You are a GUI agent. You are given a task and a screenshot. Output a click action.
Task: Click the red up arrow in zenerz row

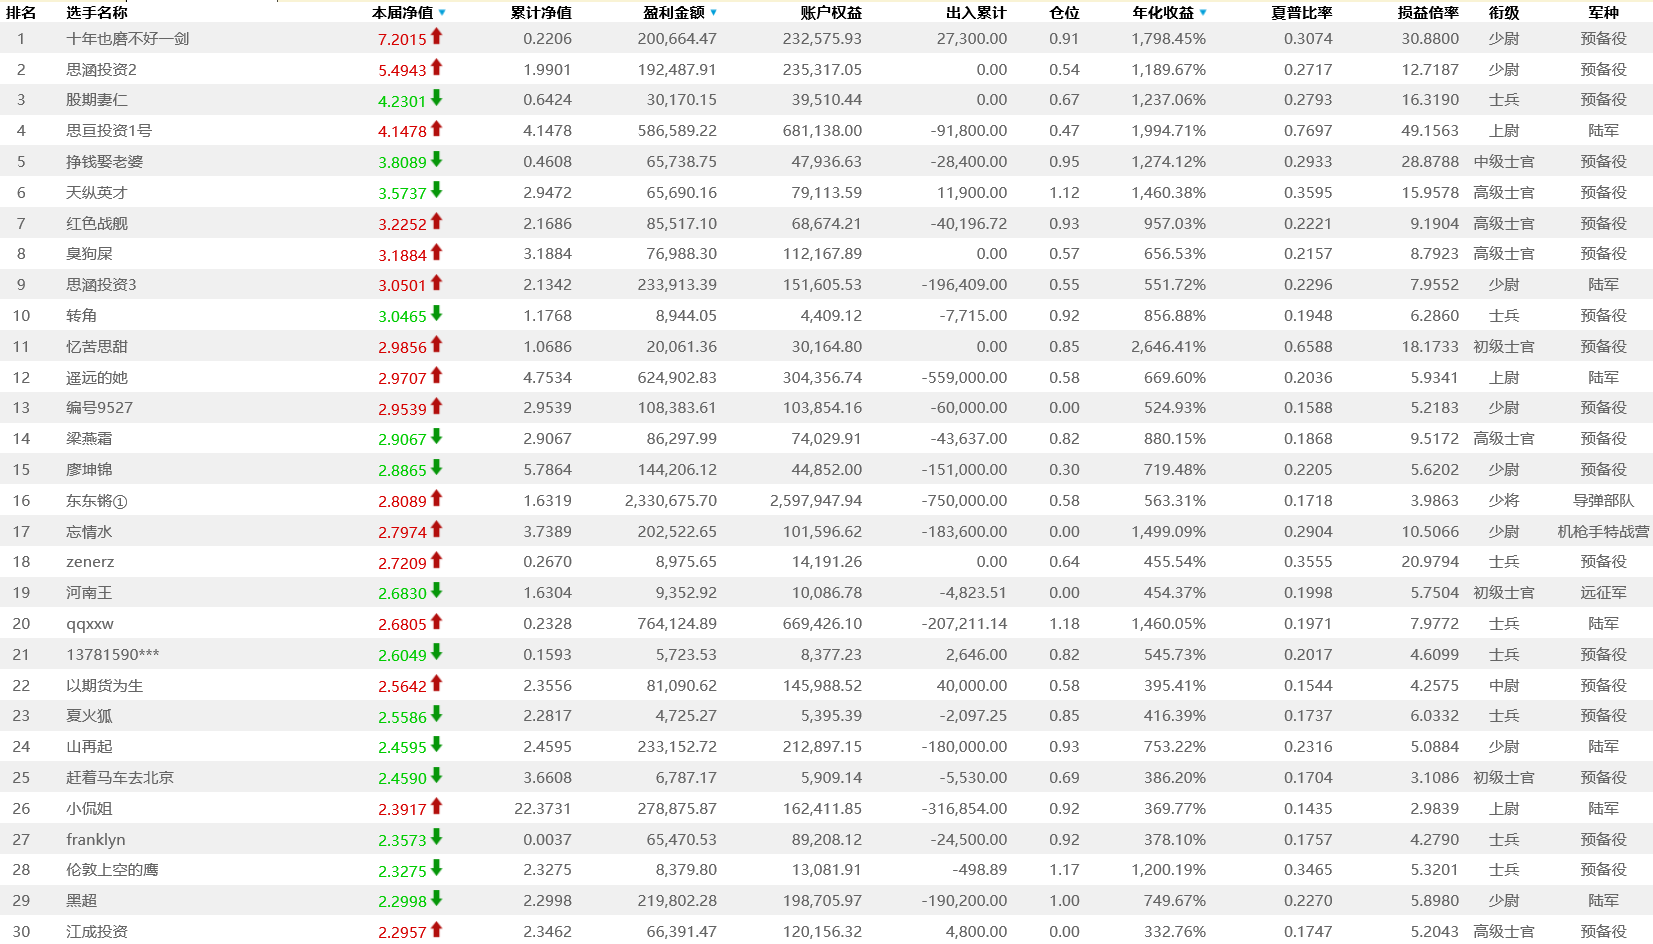[x=436, y=561]
